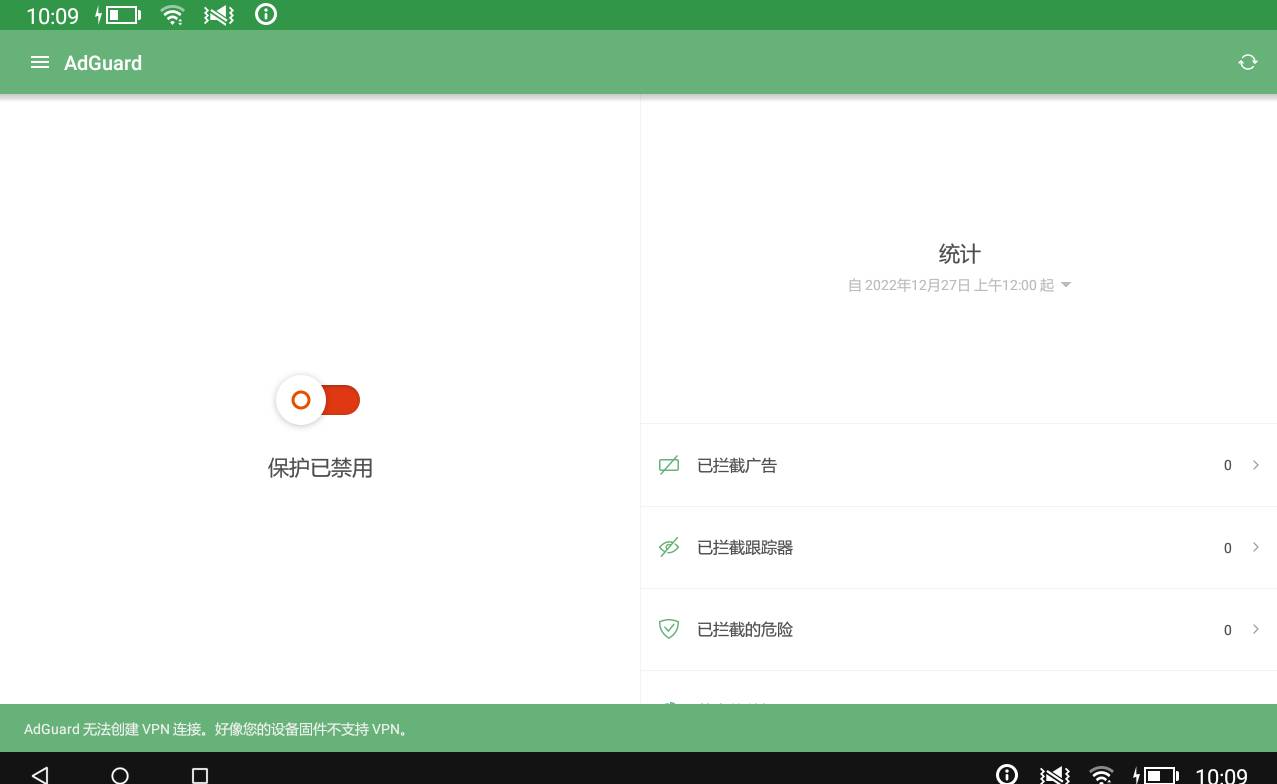Click the blocked threats shield icon
Screen dimensions: 1277x784
pos(669,629)
